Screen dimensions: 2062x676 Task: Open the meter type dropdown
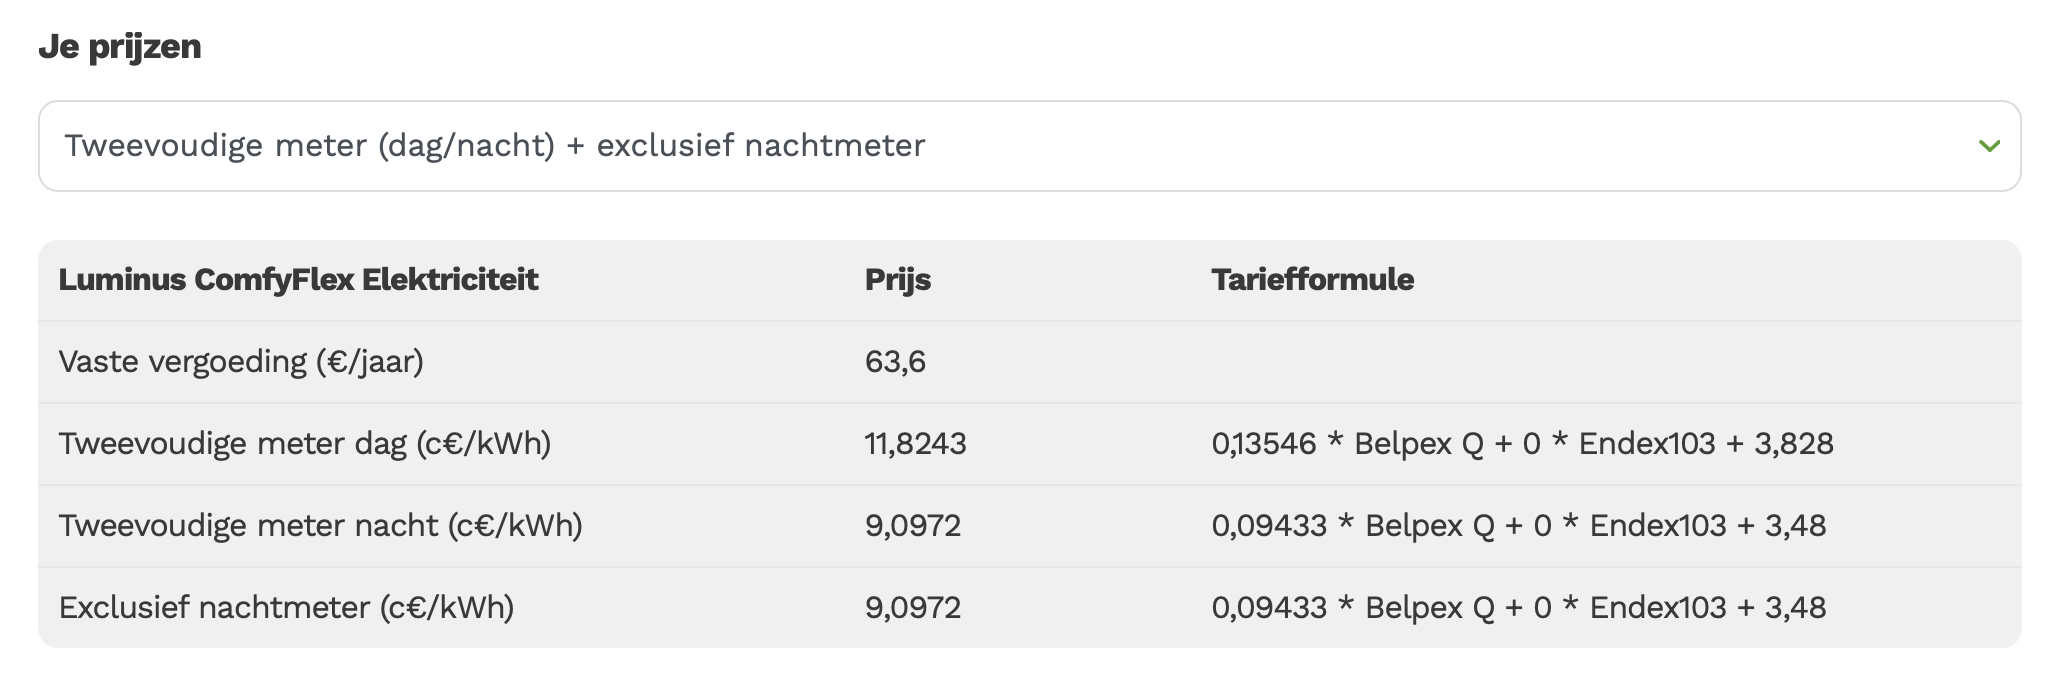[x=1028, y=146]
